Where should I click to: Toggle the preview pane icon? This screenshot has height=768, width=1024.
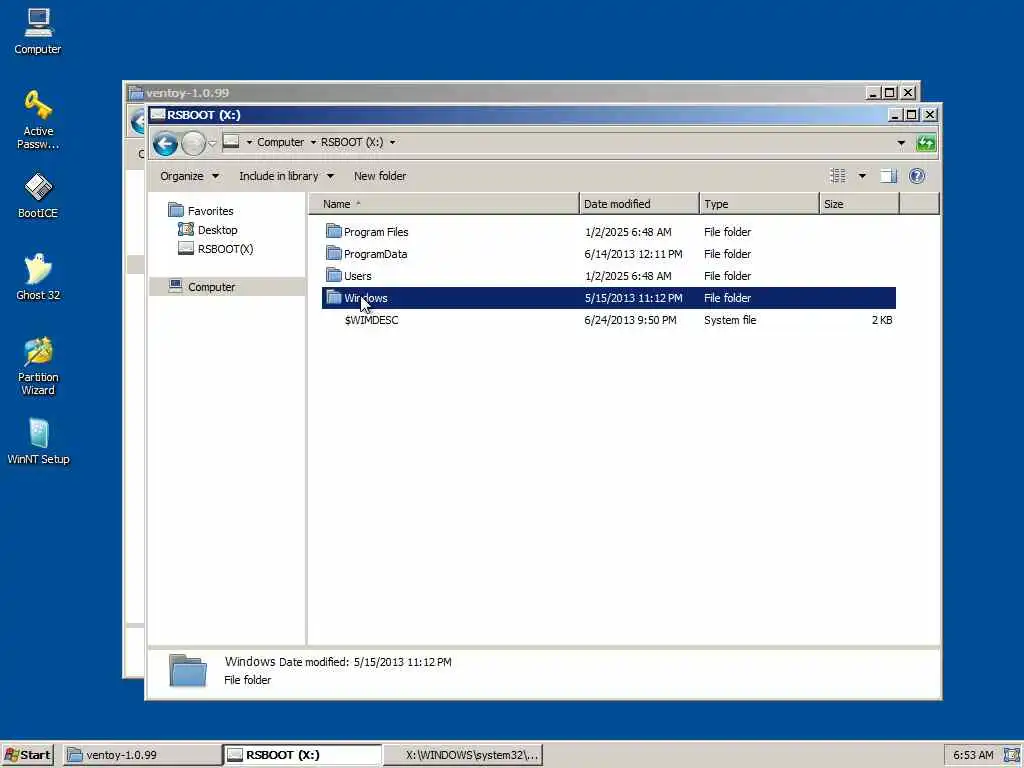pyautogui.click(x=888, y=176)
